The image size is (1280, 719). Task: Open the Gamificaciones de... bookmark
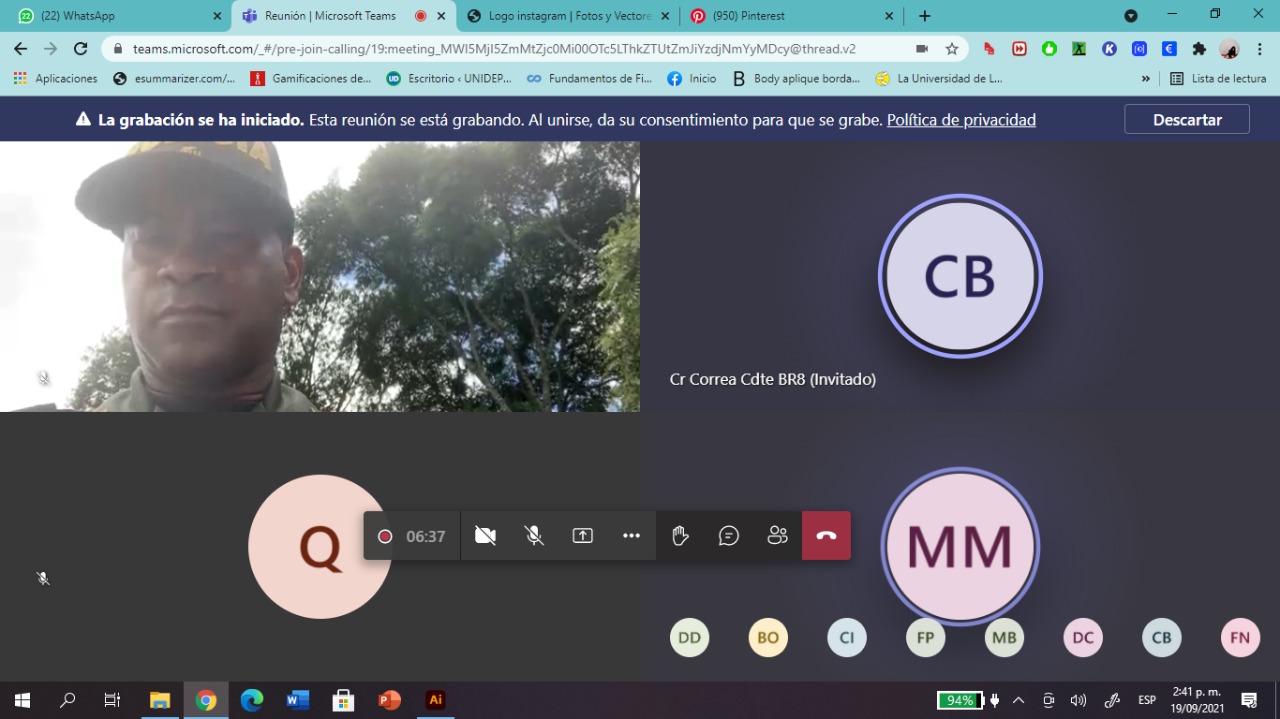pyautogui.click(x=311, y=78)
